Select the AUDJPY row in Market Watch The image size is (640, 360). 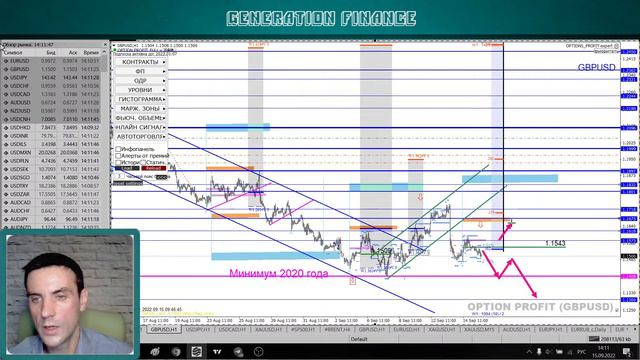click(51, 219)
